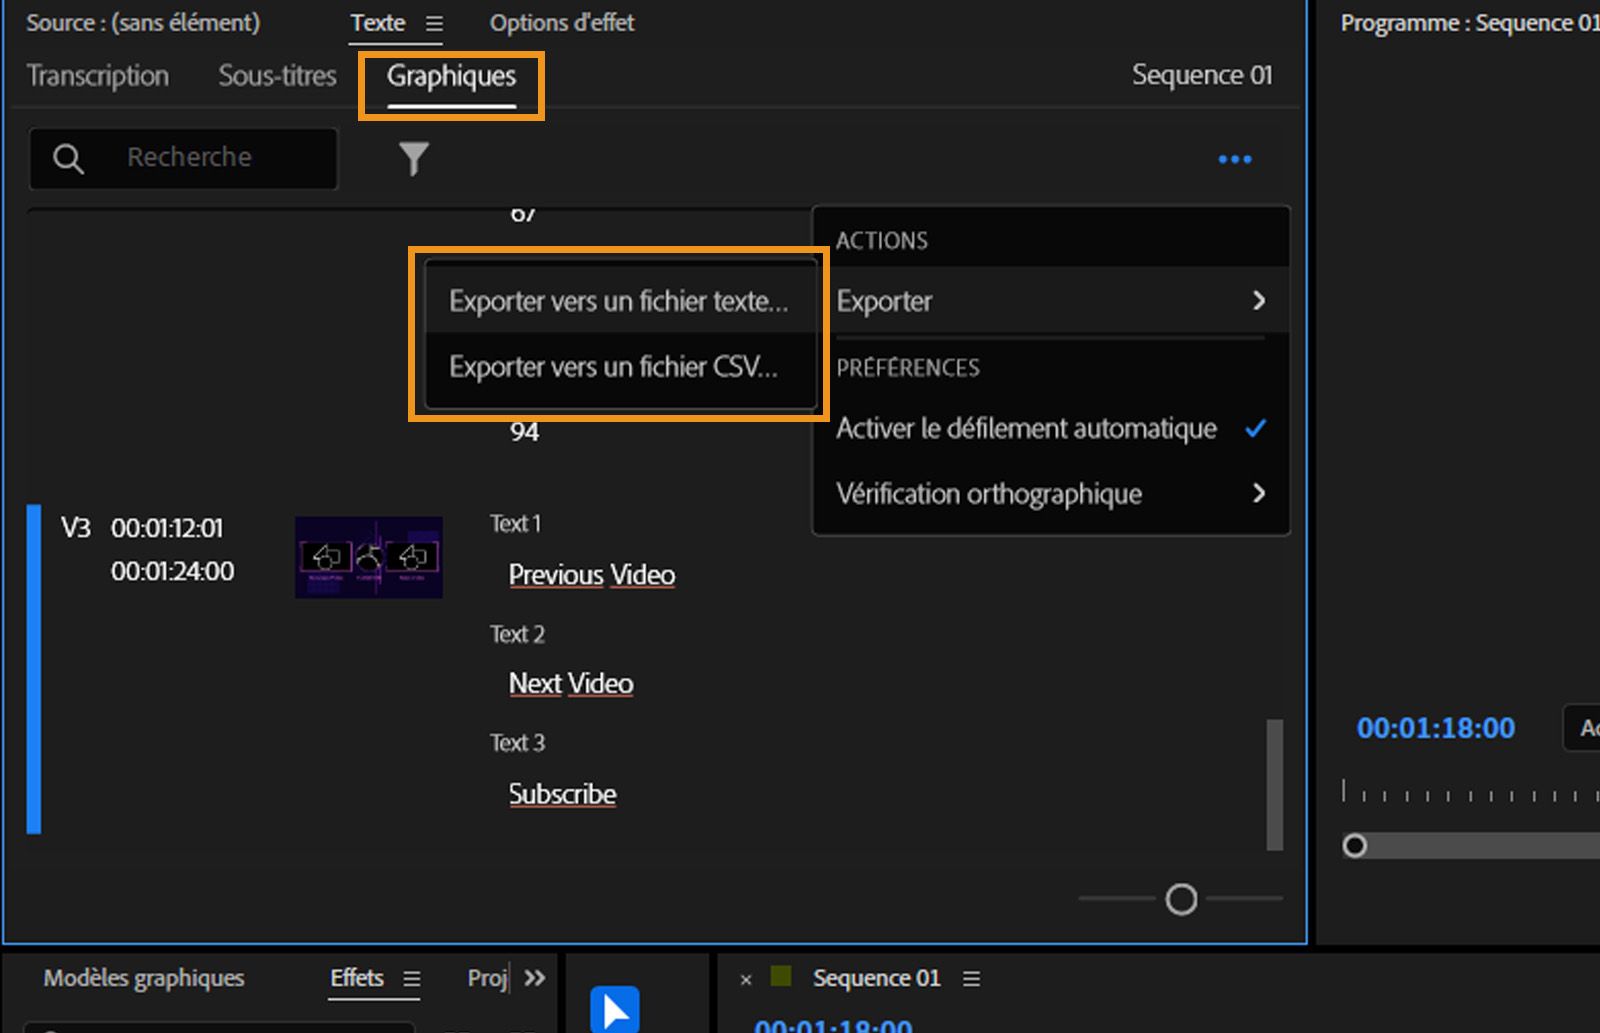Show hidden panel tabs via double chevron

(535, 978)
